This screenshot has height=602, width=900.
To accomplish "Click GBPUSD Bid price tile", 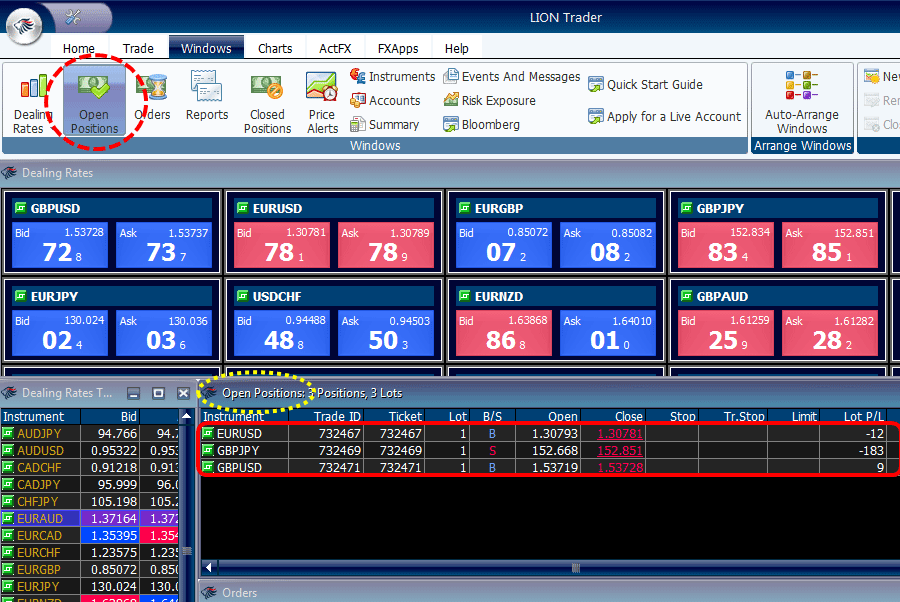I will (60, 245).
